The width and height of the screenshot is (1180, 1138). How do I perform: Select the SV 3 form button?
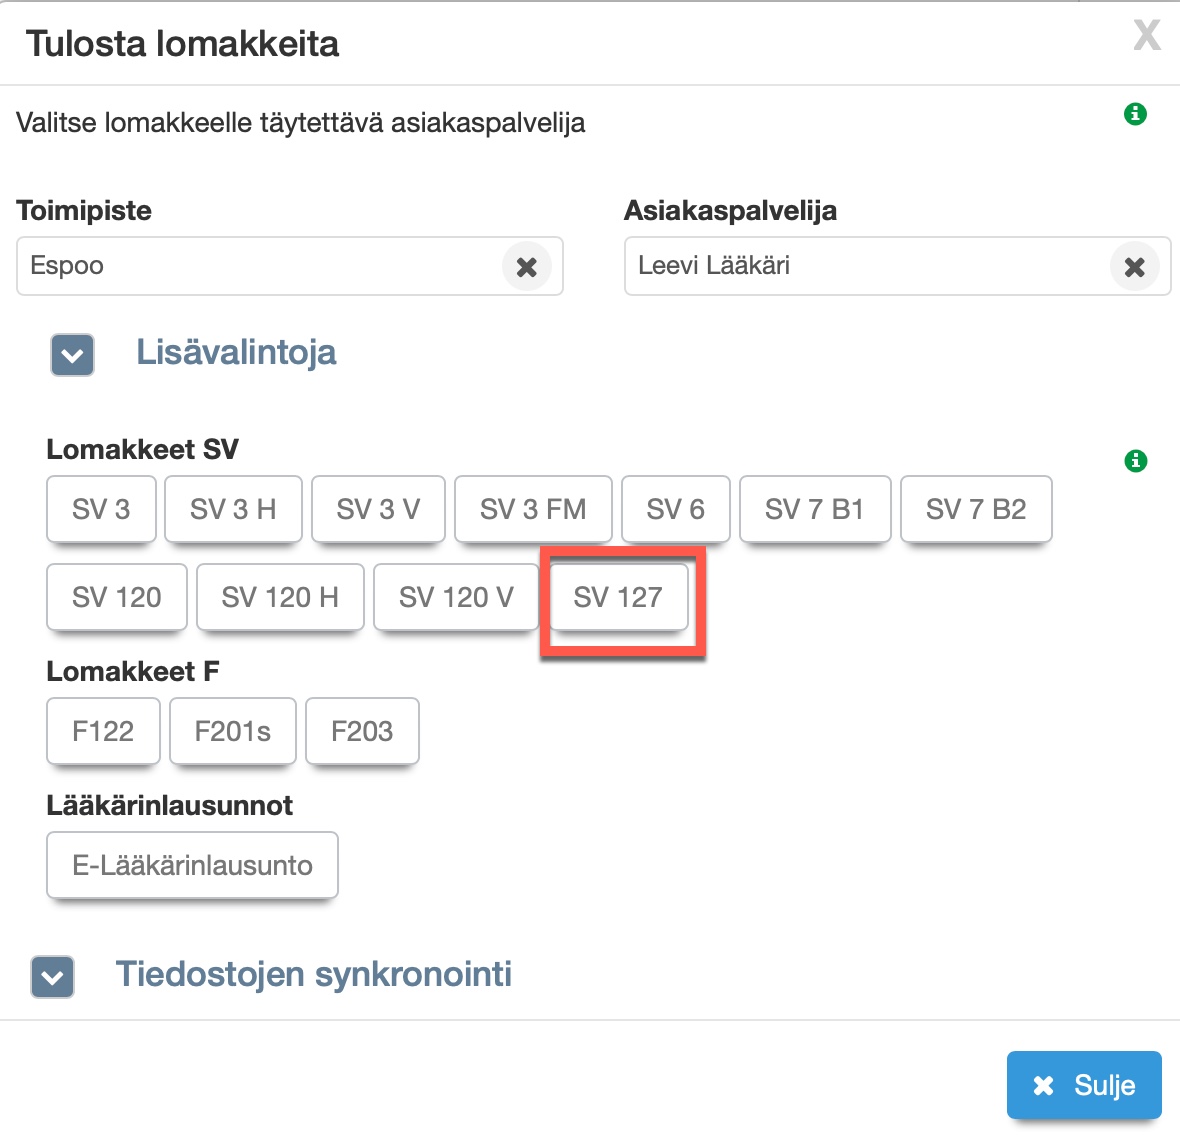[x=101, y=509]
